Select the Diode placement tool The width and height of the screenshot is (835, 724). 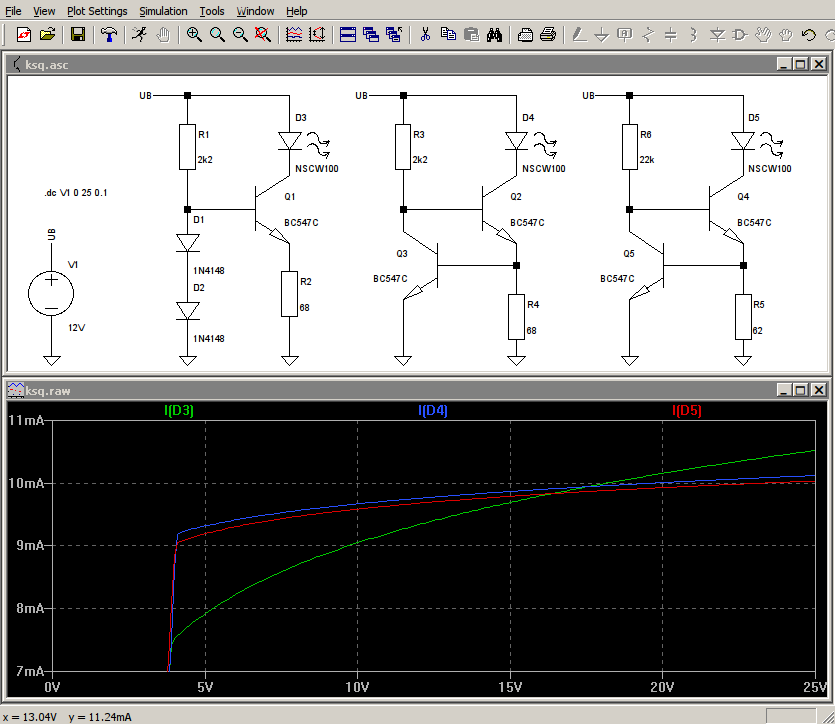(717, 35)
